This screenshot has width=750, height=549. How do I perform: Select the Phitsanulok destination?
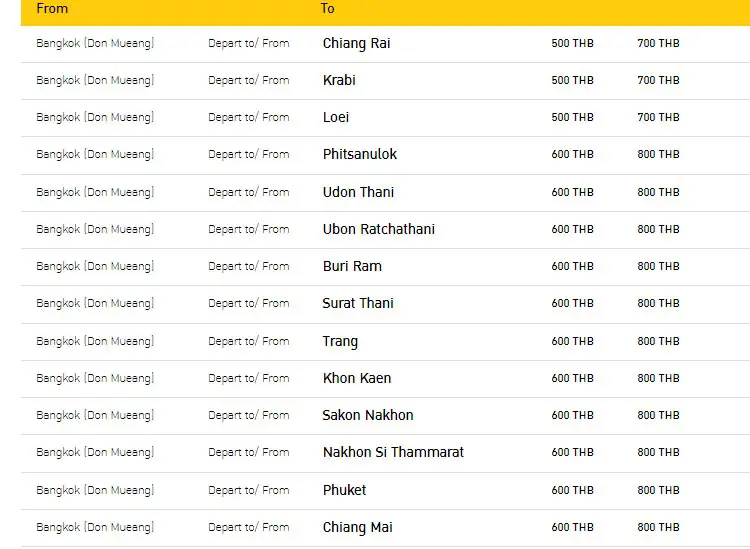360,154
